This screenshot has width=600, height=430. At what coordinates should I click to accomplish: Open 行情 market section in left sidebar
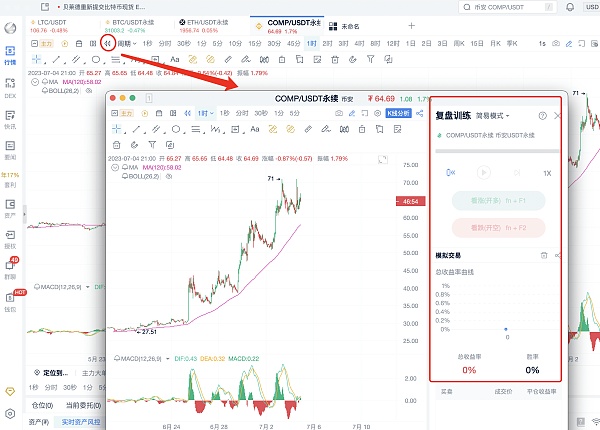click(10, 55)
